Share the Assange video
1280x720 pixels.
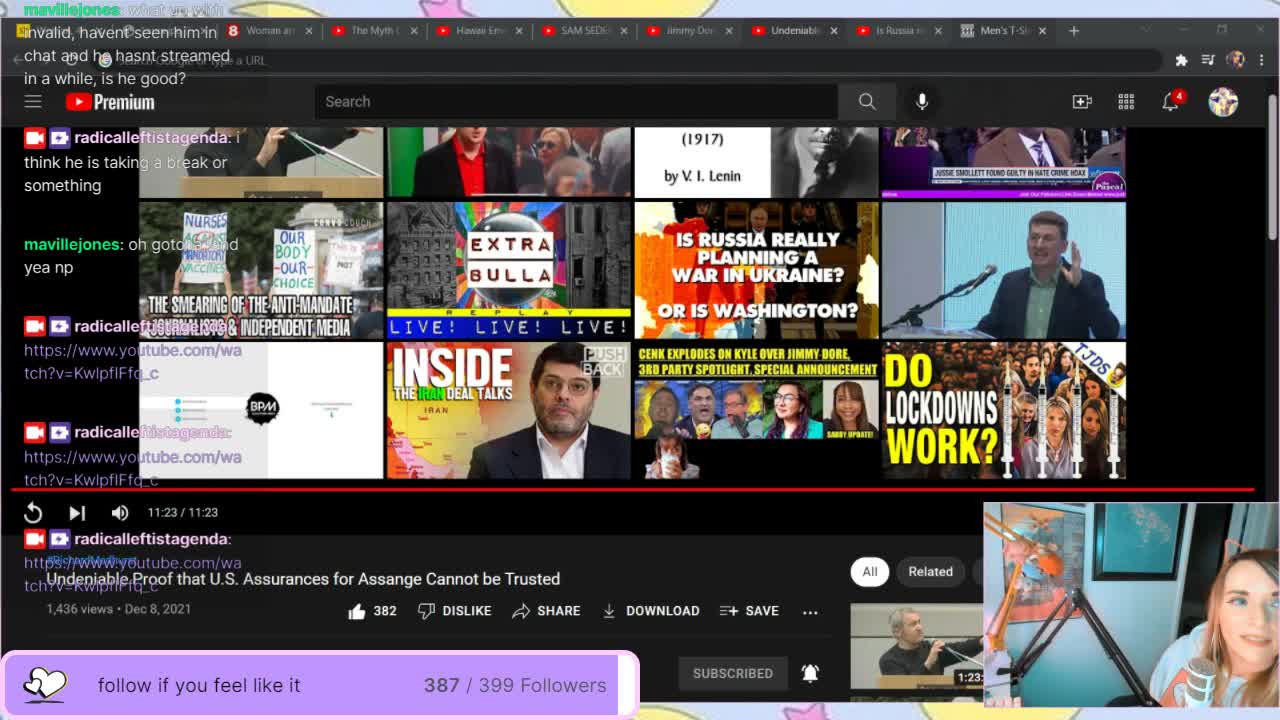[x=546, y=610]
